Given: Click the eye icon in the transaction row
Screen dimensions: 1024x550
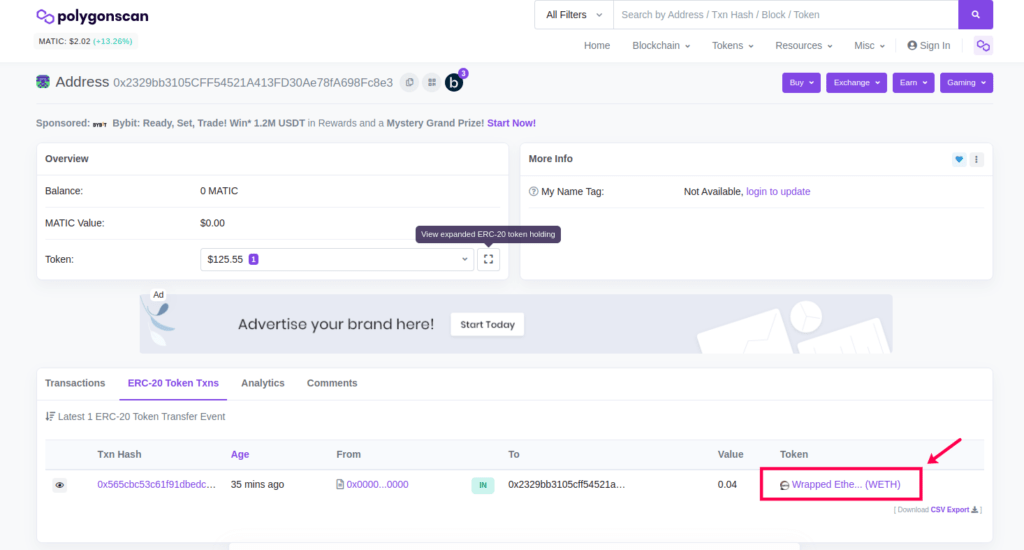Looking at the screenshot, I should pyautogui.click(x=59, y=485).
